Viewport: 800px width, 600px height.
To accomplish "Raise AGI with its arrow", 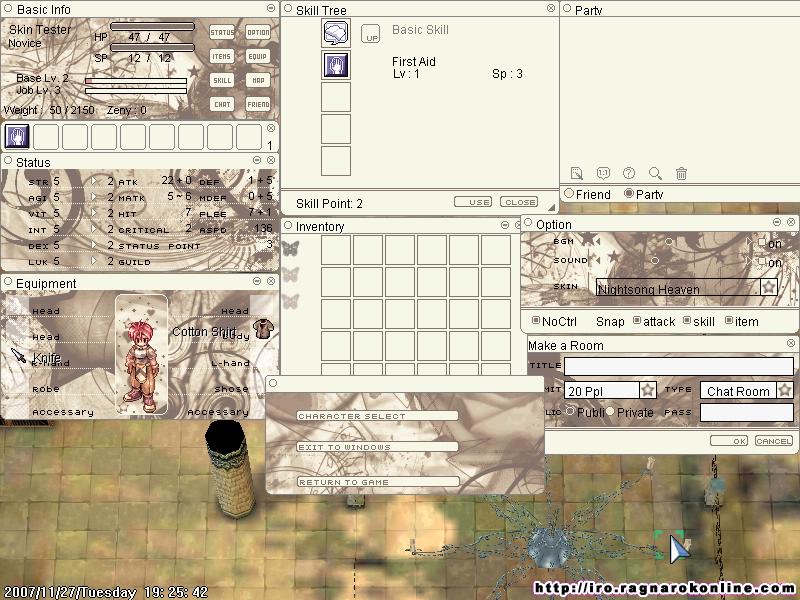I will coord(94,197).
